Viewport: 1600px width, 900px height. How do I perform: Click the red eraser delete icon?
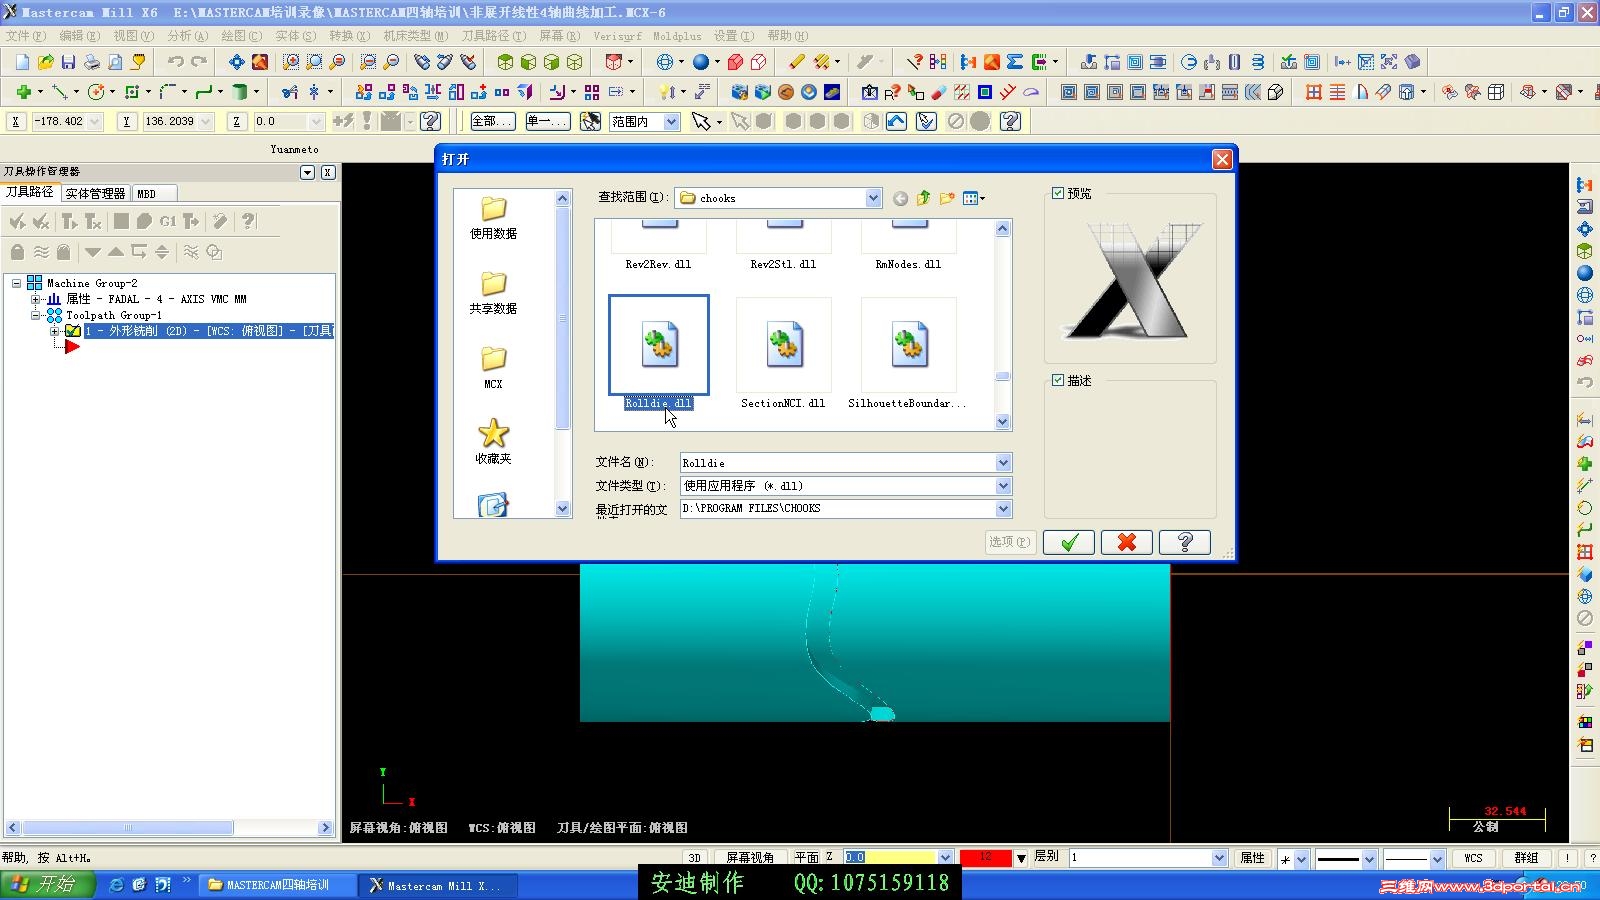938,92
